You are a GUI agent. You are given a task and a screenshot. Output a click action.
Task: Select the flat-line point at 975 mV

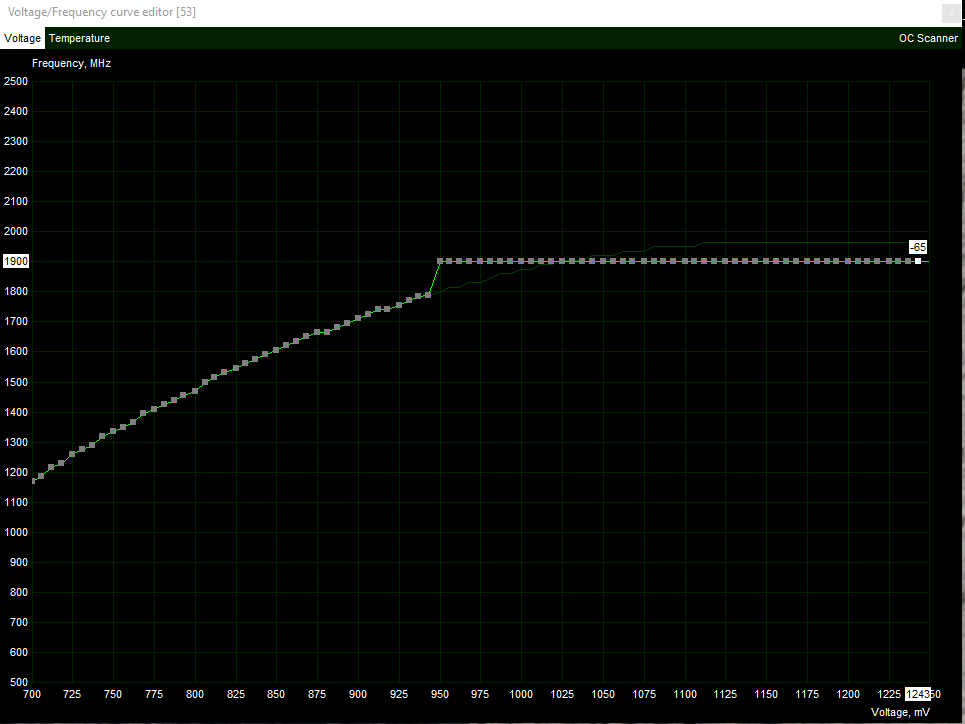[479, 261]
